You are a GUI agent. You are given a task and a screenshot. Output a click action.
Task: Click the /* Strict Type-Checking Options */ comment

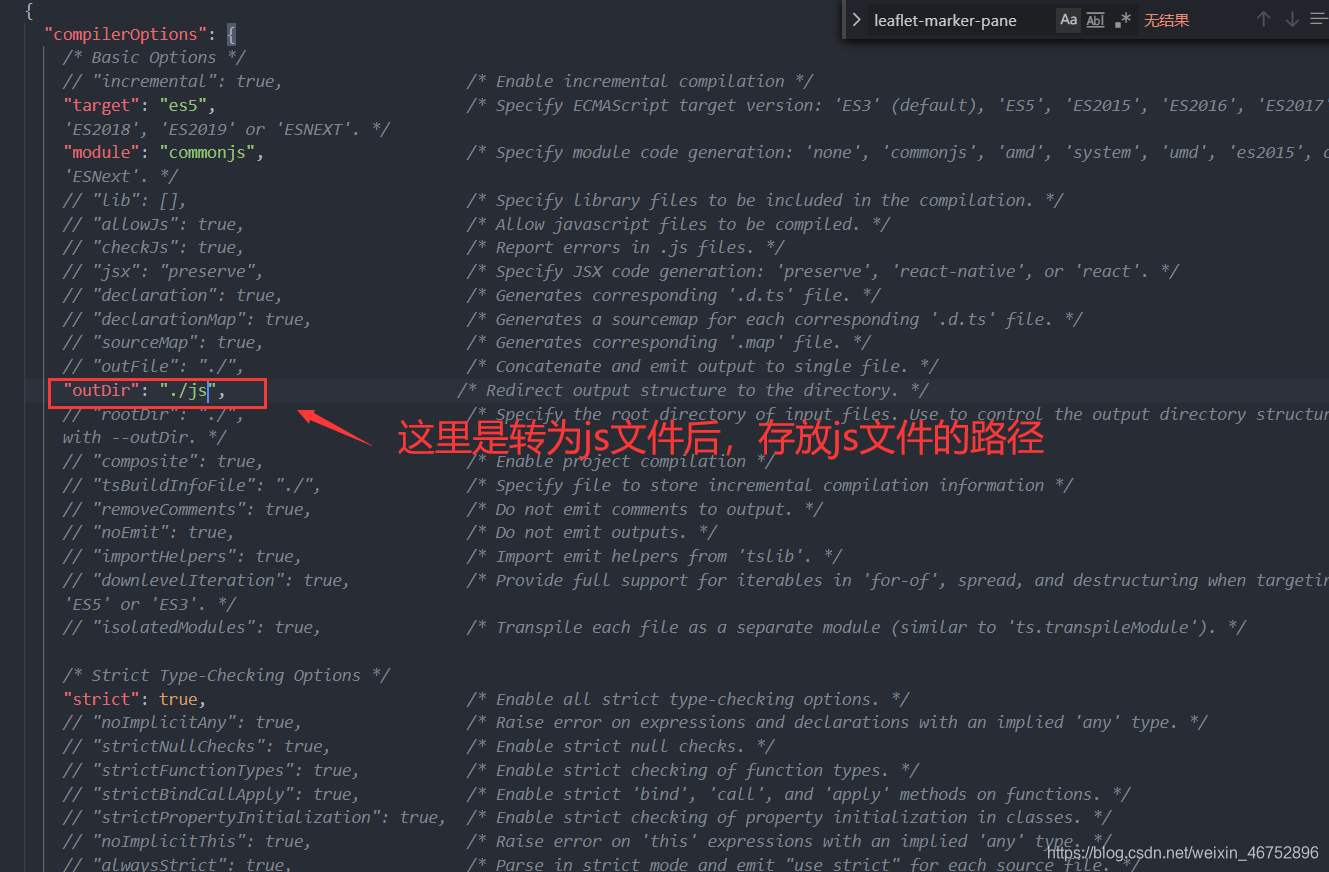click(226, 675)
